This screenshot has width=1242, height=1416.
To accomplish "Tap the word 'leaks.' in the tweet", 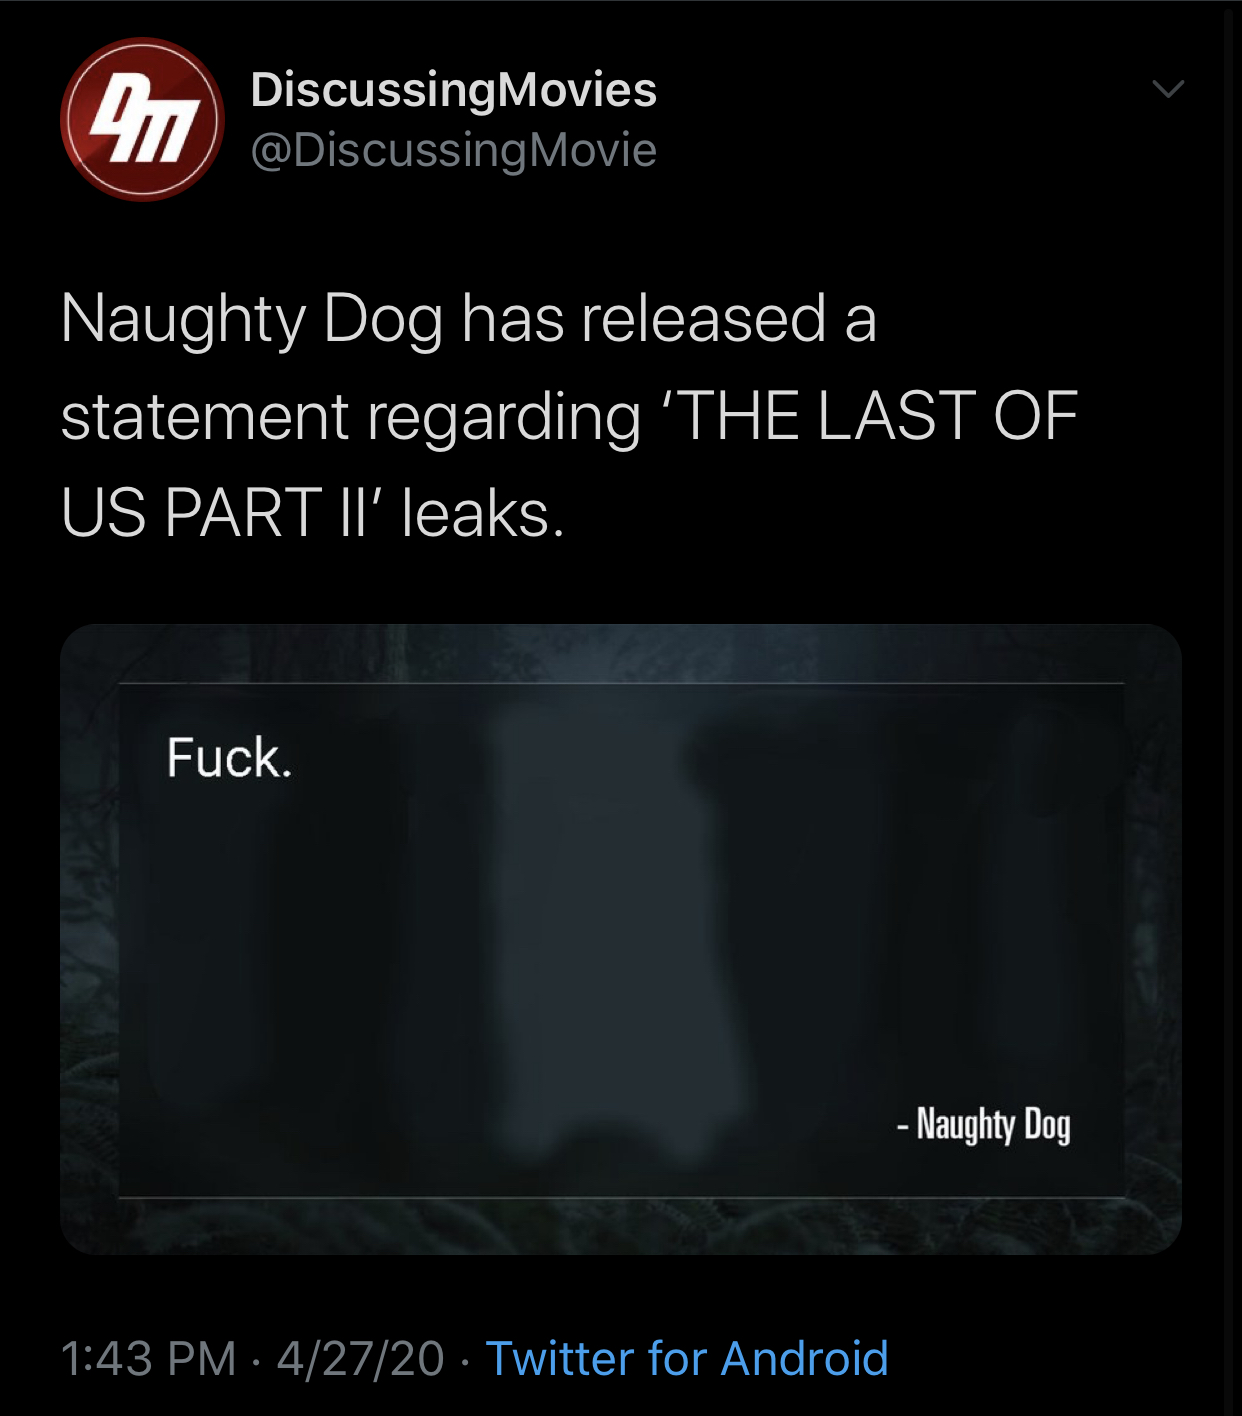I will pos(484,513).
